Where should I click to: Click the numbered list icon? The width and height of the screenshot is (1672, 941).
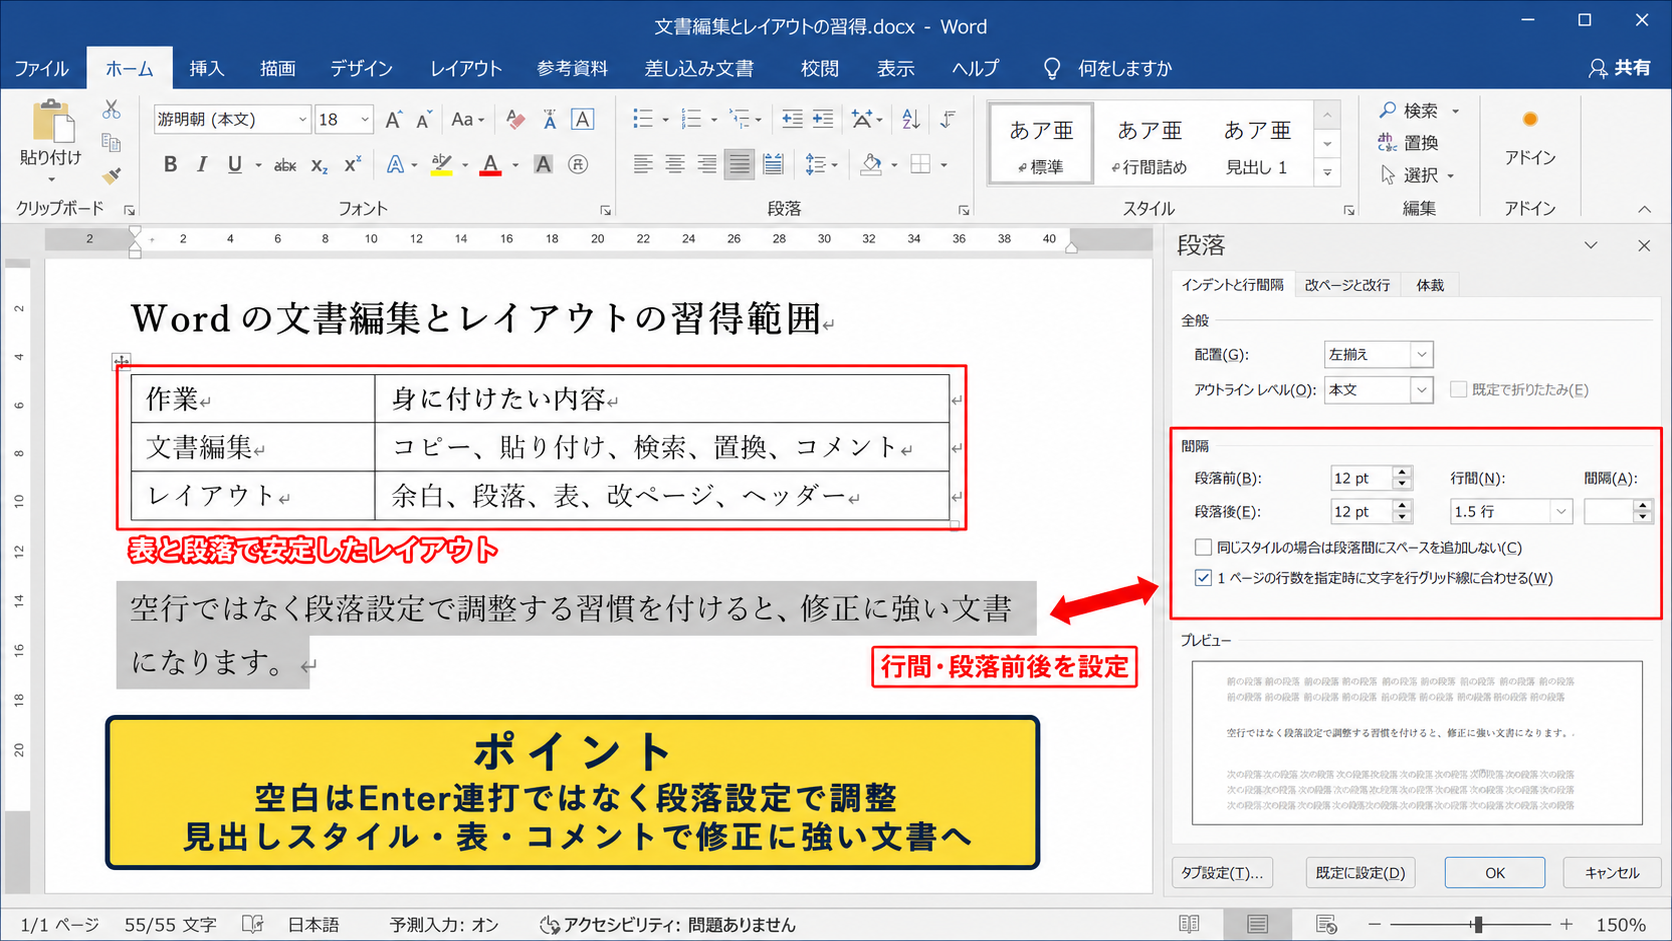pyautogui.click(x=691, y=120)
